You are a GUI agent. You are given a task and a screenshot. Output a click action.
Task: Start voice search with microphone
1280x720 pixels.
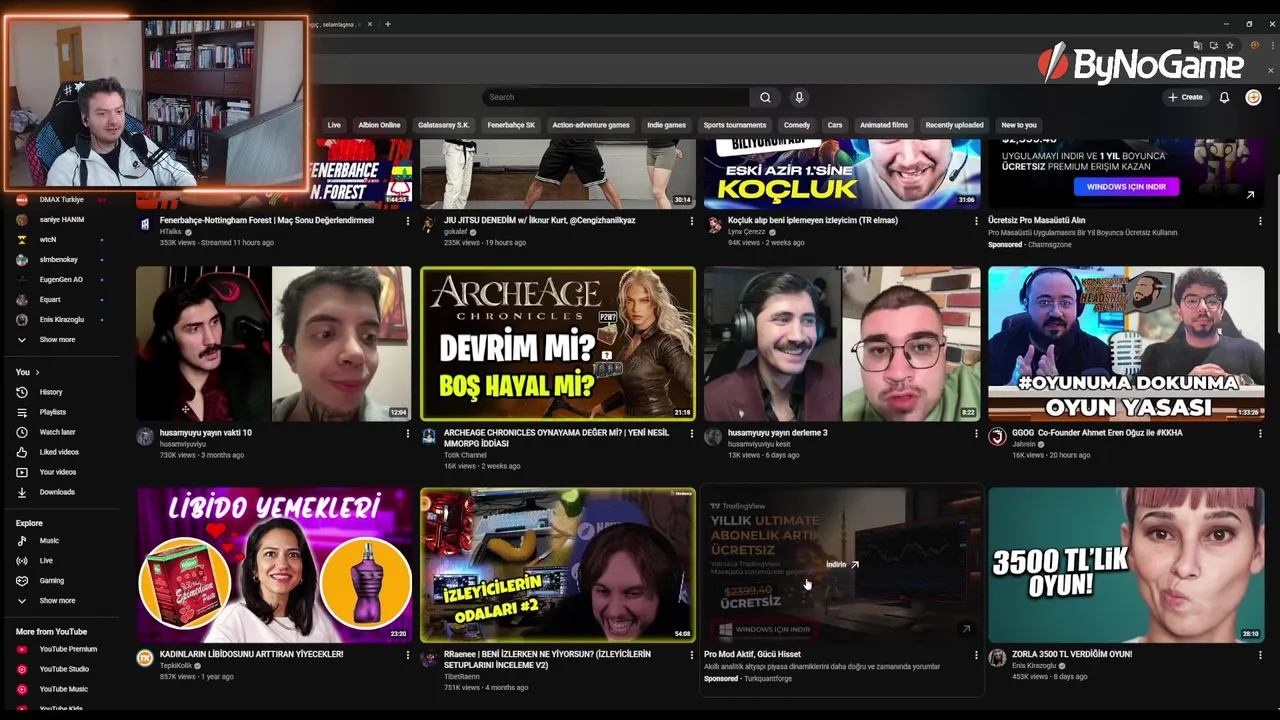(x=799, y=97)
